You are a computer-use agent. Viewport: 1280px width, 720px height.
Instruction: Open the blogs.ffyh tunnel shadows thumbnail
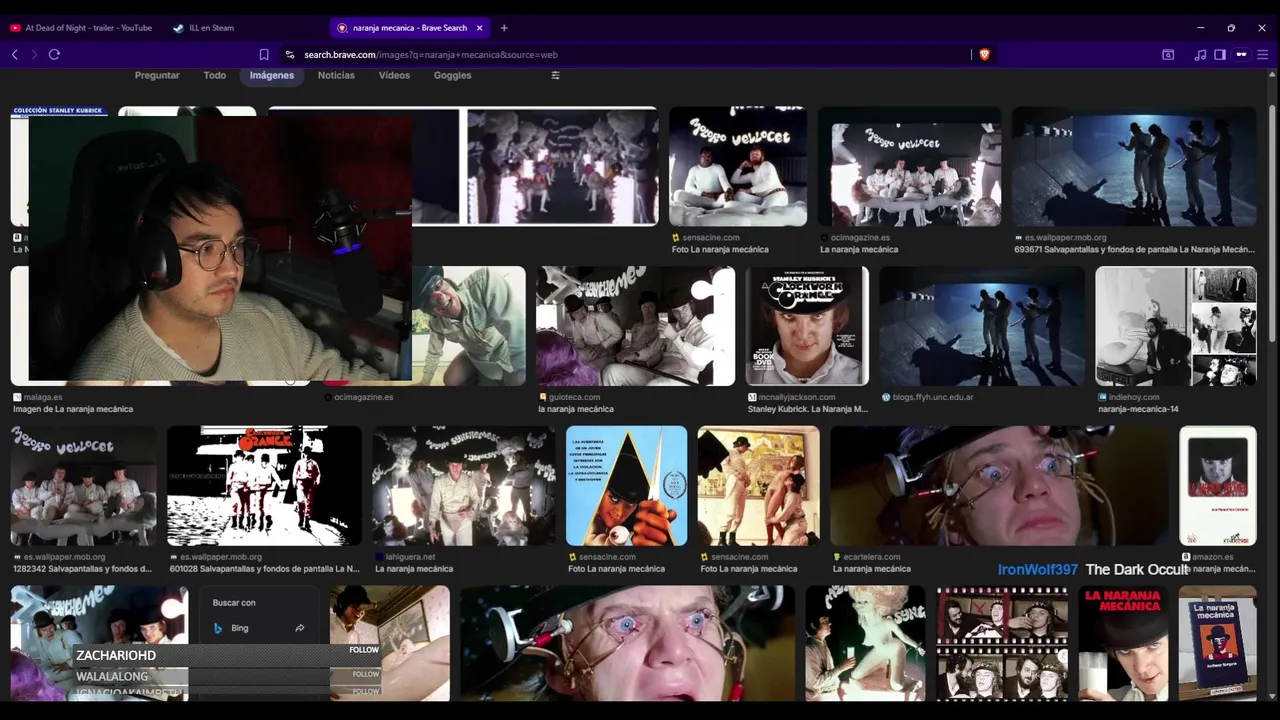coord(982,326)
